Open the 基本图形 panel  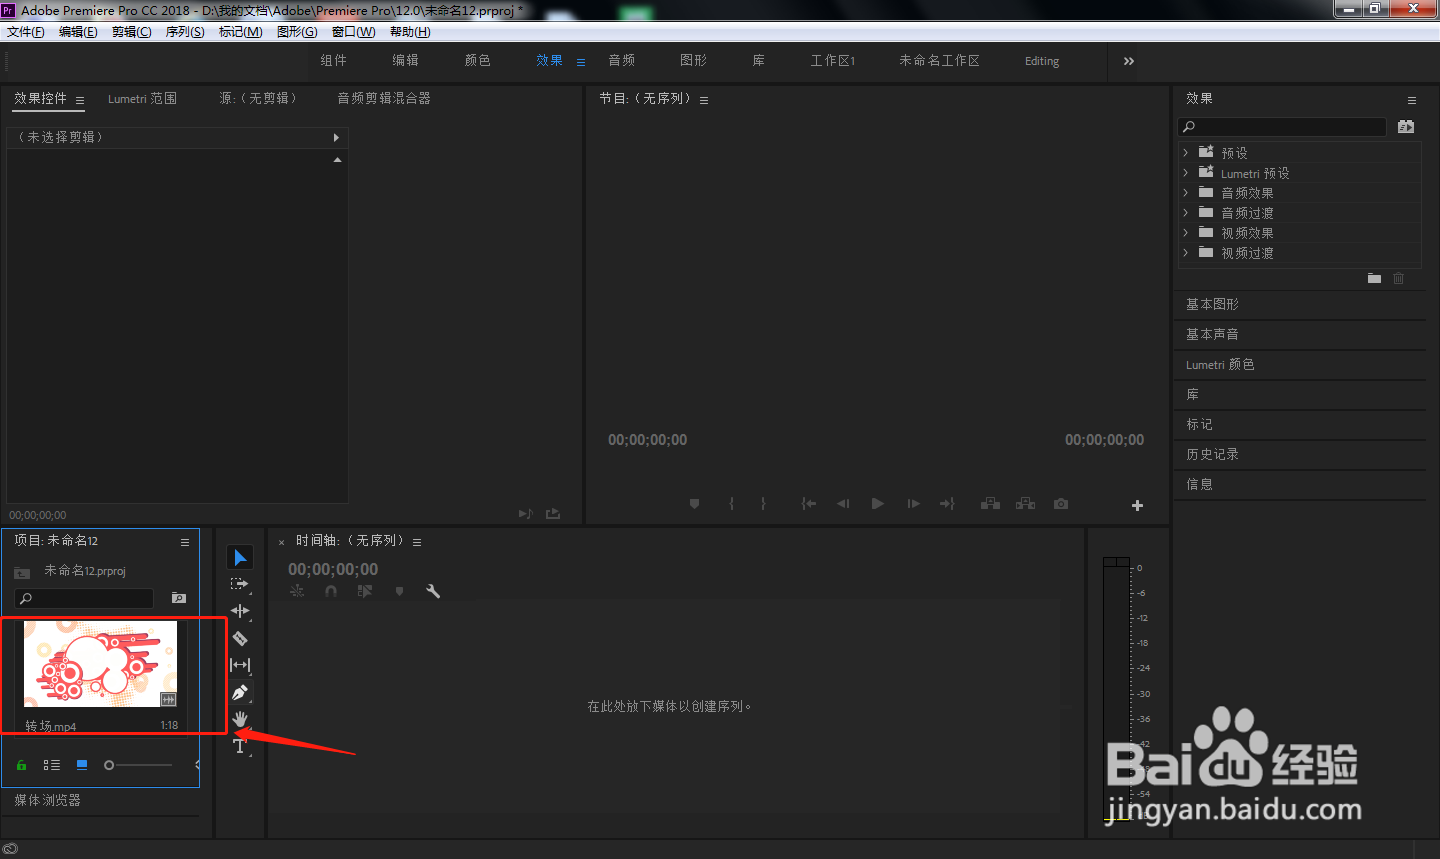(1212, 304)
